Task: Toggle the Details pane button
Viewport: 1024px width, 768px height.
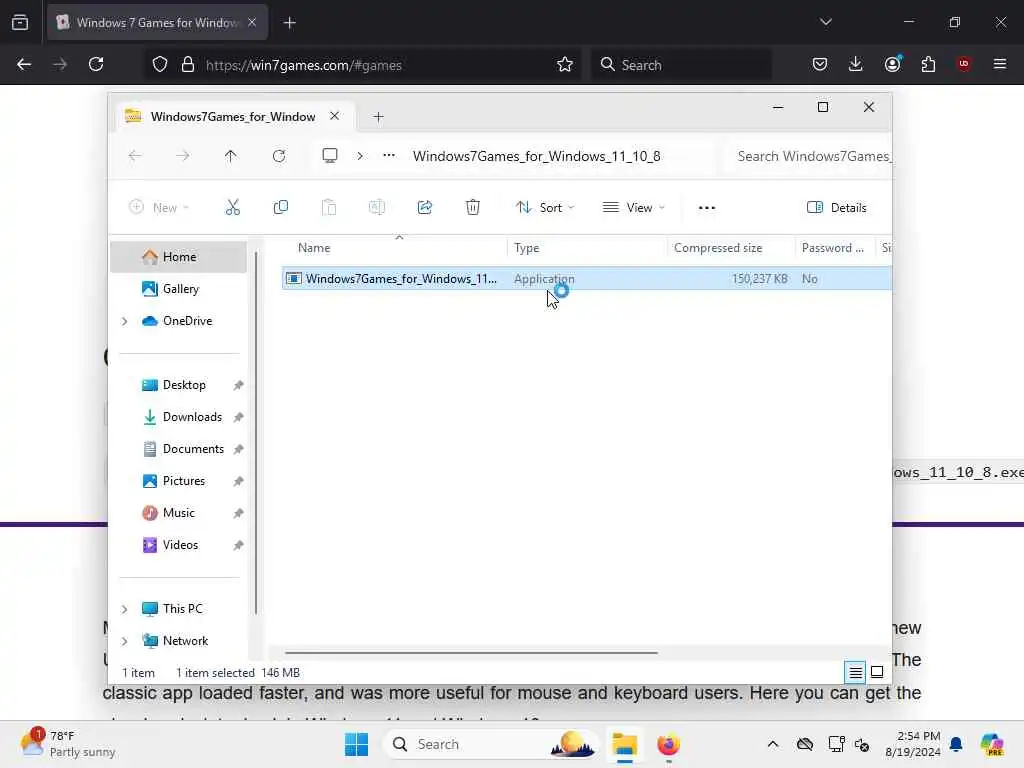Action: (x=837, y=208)
